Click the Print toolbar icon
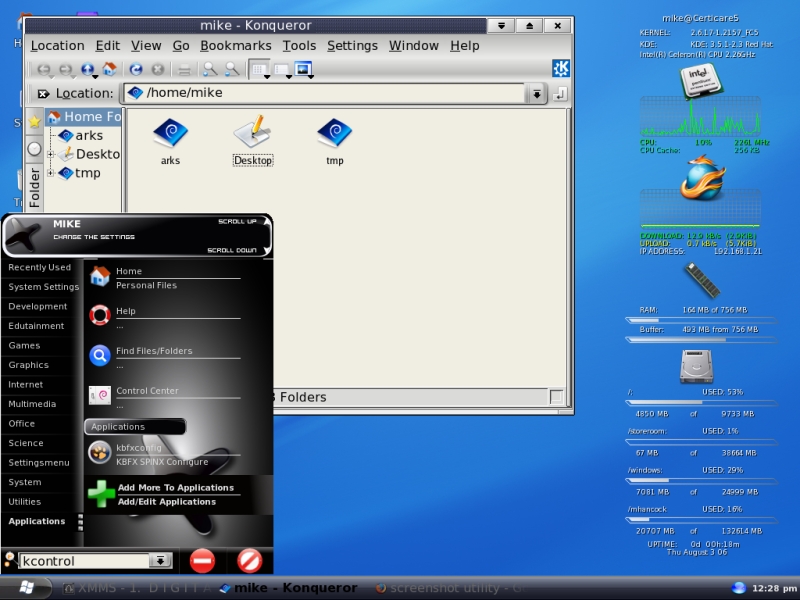The height and width of the screenshot is (600, 800). point(184,69)
